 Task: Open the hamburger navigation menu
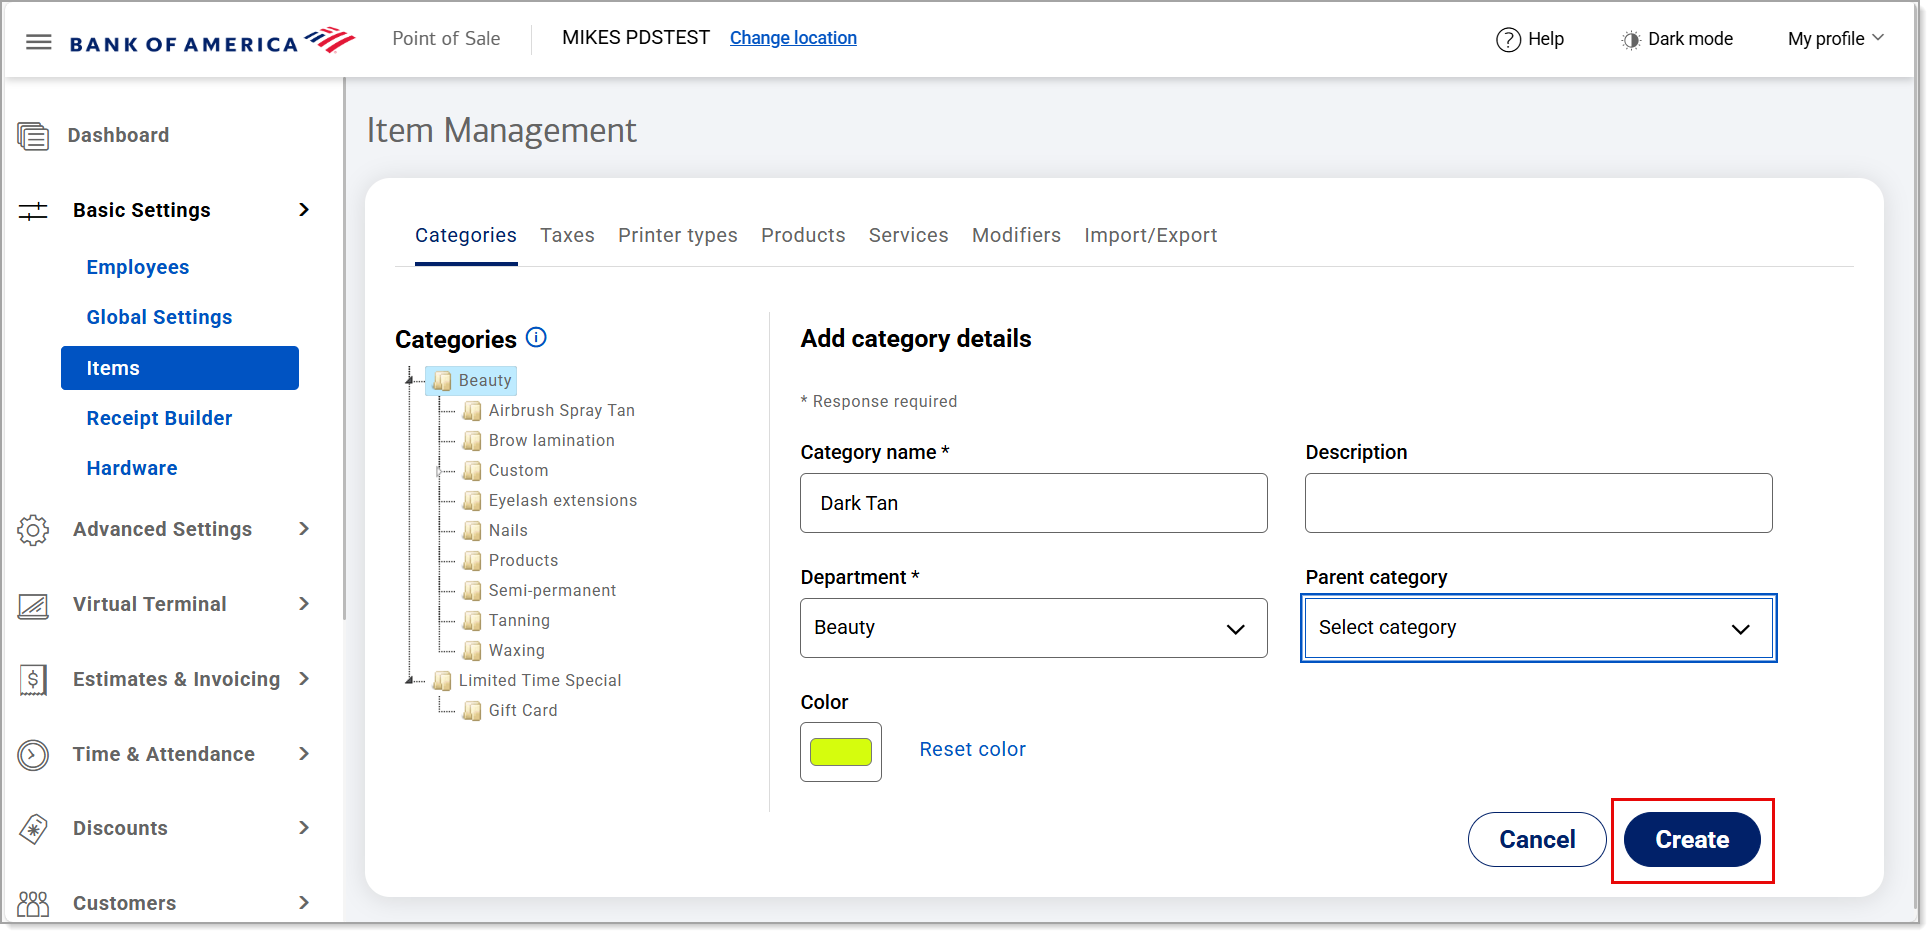pos(39,42)
